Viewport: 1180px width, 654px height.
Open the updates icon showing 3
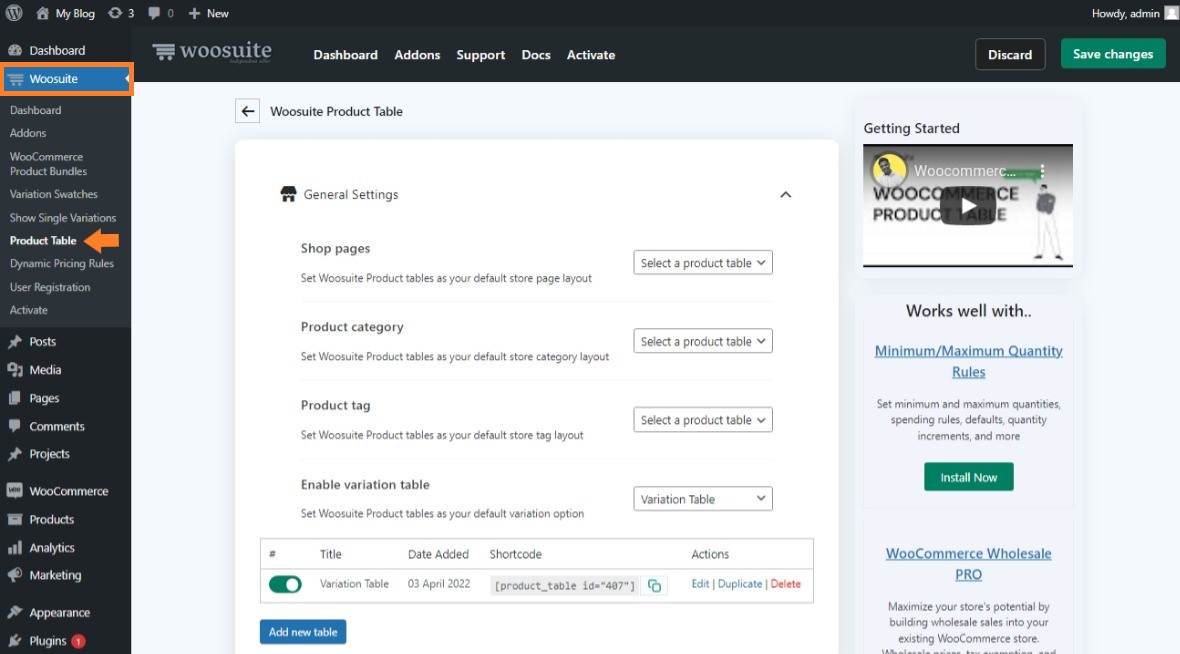114,13
